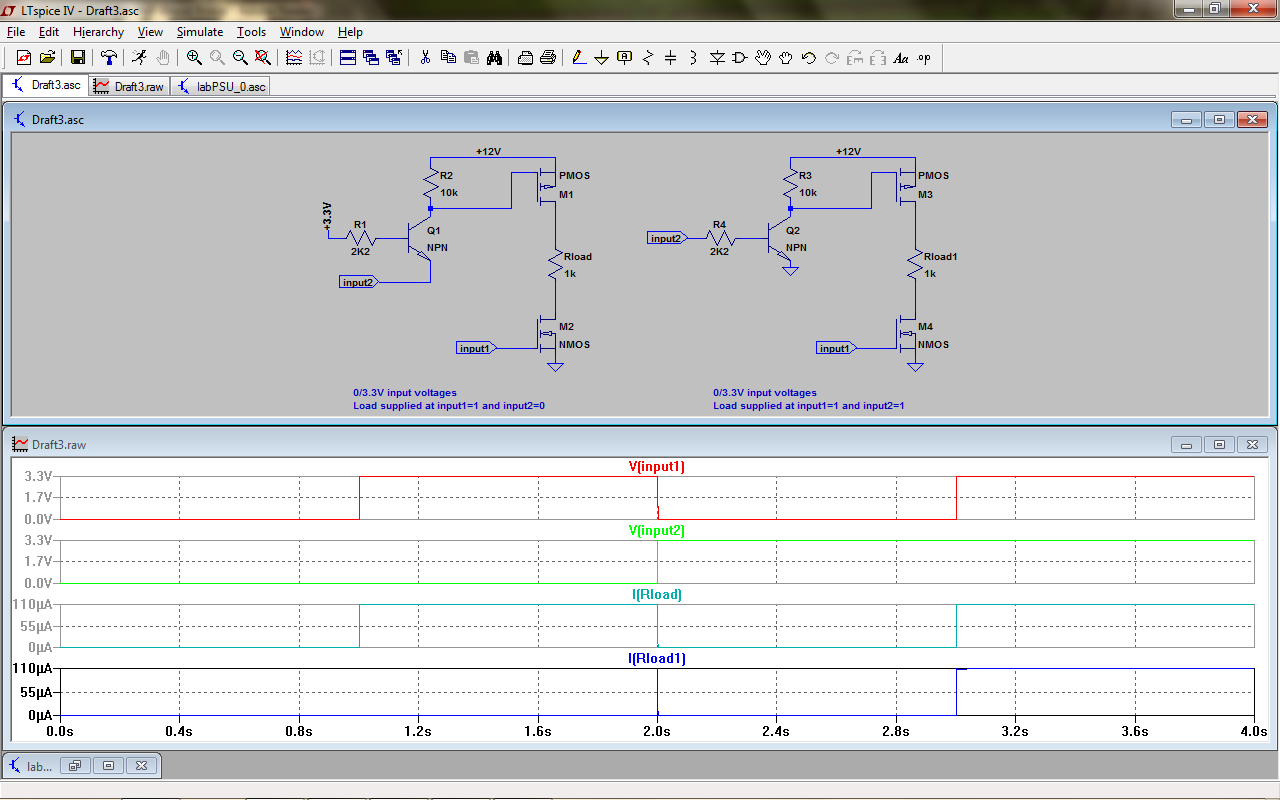Click the Run simulation running-man icon
1280x800 pixels.
click(x=139, y=58)
